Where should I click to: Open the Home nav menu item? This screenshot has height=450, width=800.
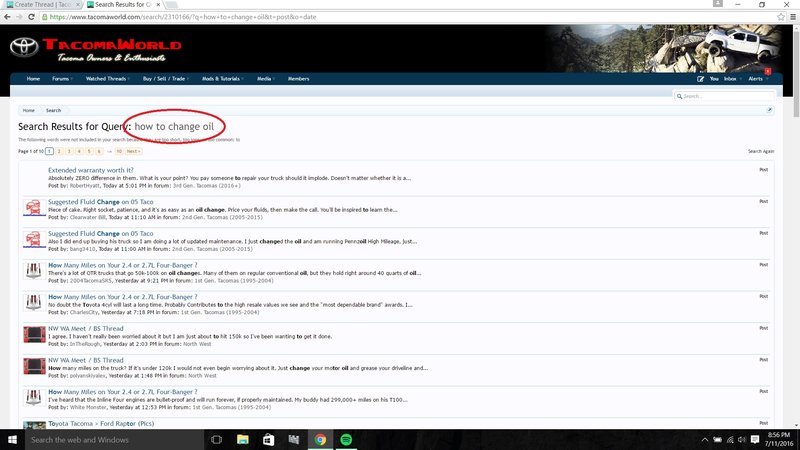33,79
